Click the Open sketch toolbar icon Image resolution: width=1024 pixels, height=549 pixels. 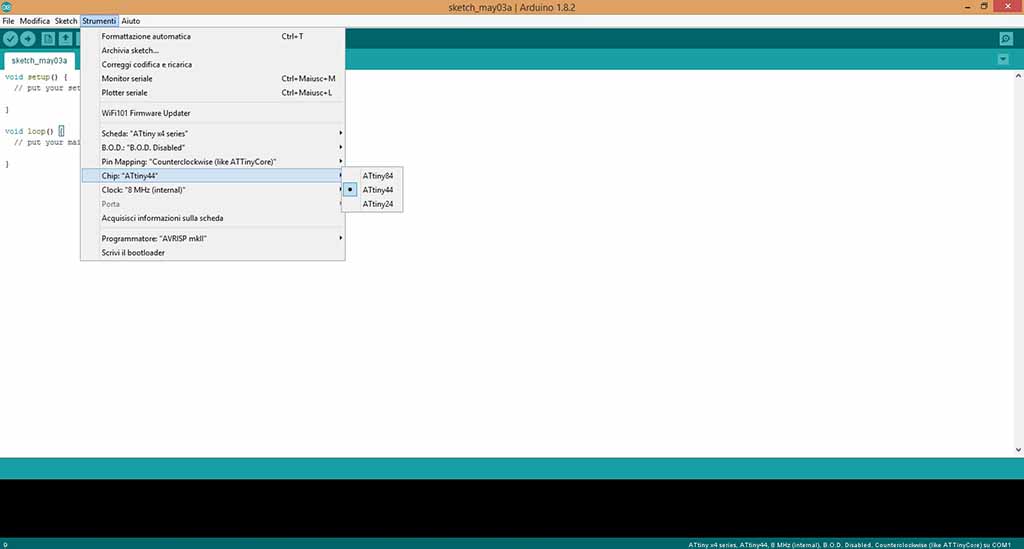[65, 39]
